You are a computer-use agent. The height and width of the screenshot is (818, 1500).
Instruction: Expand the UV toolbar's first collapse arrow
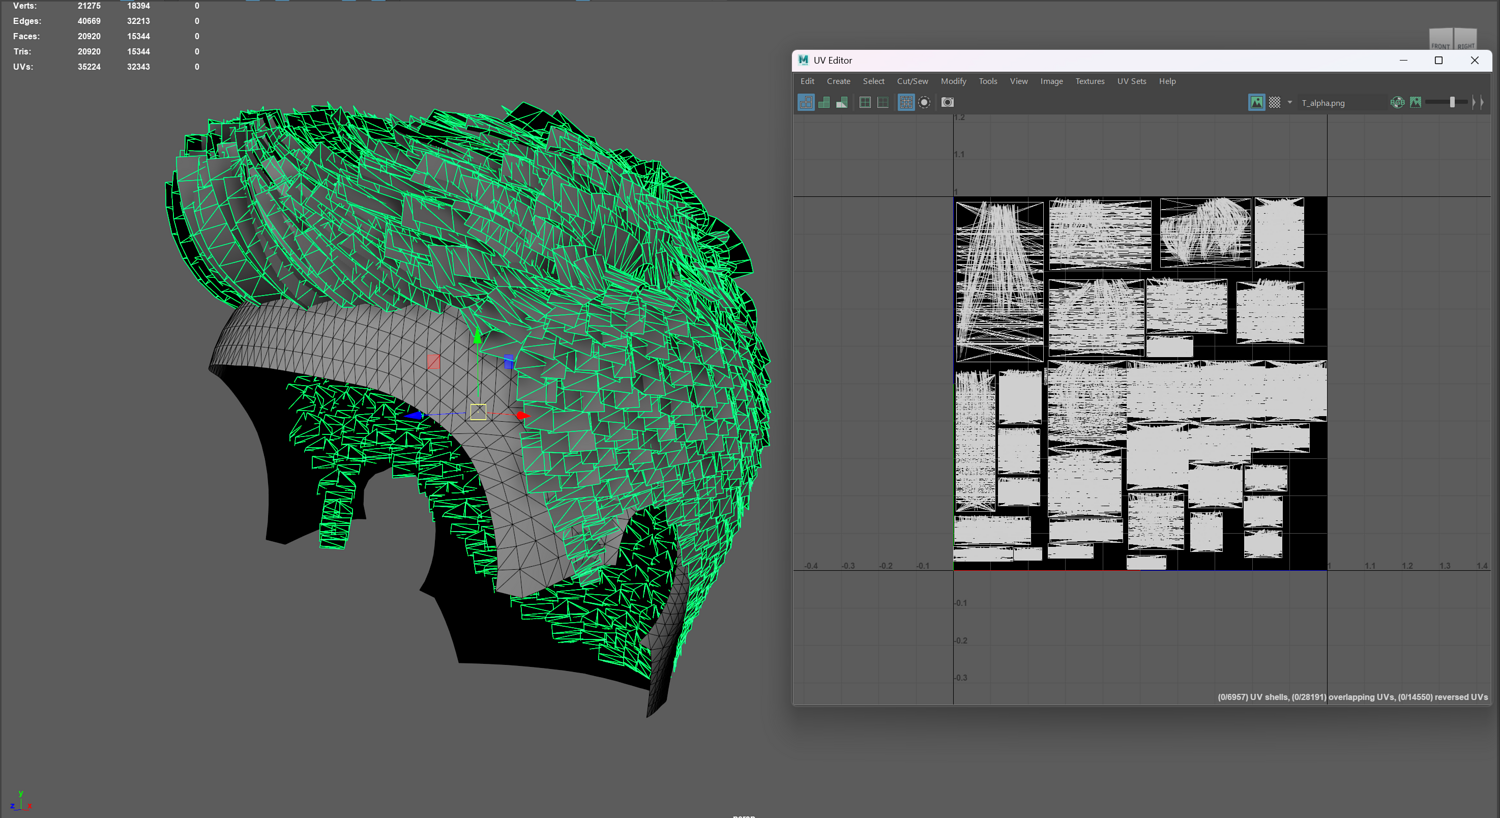tap(1474, 102)
